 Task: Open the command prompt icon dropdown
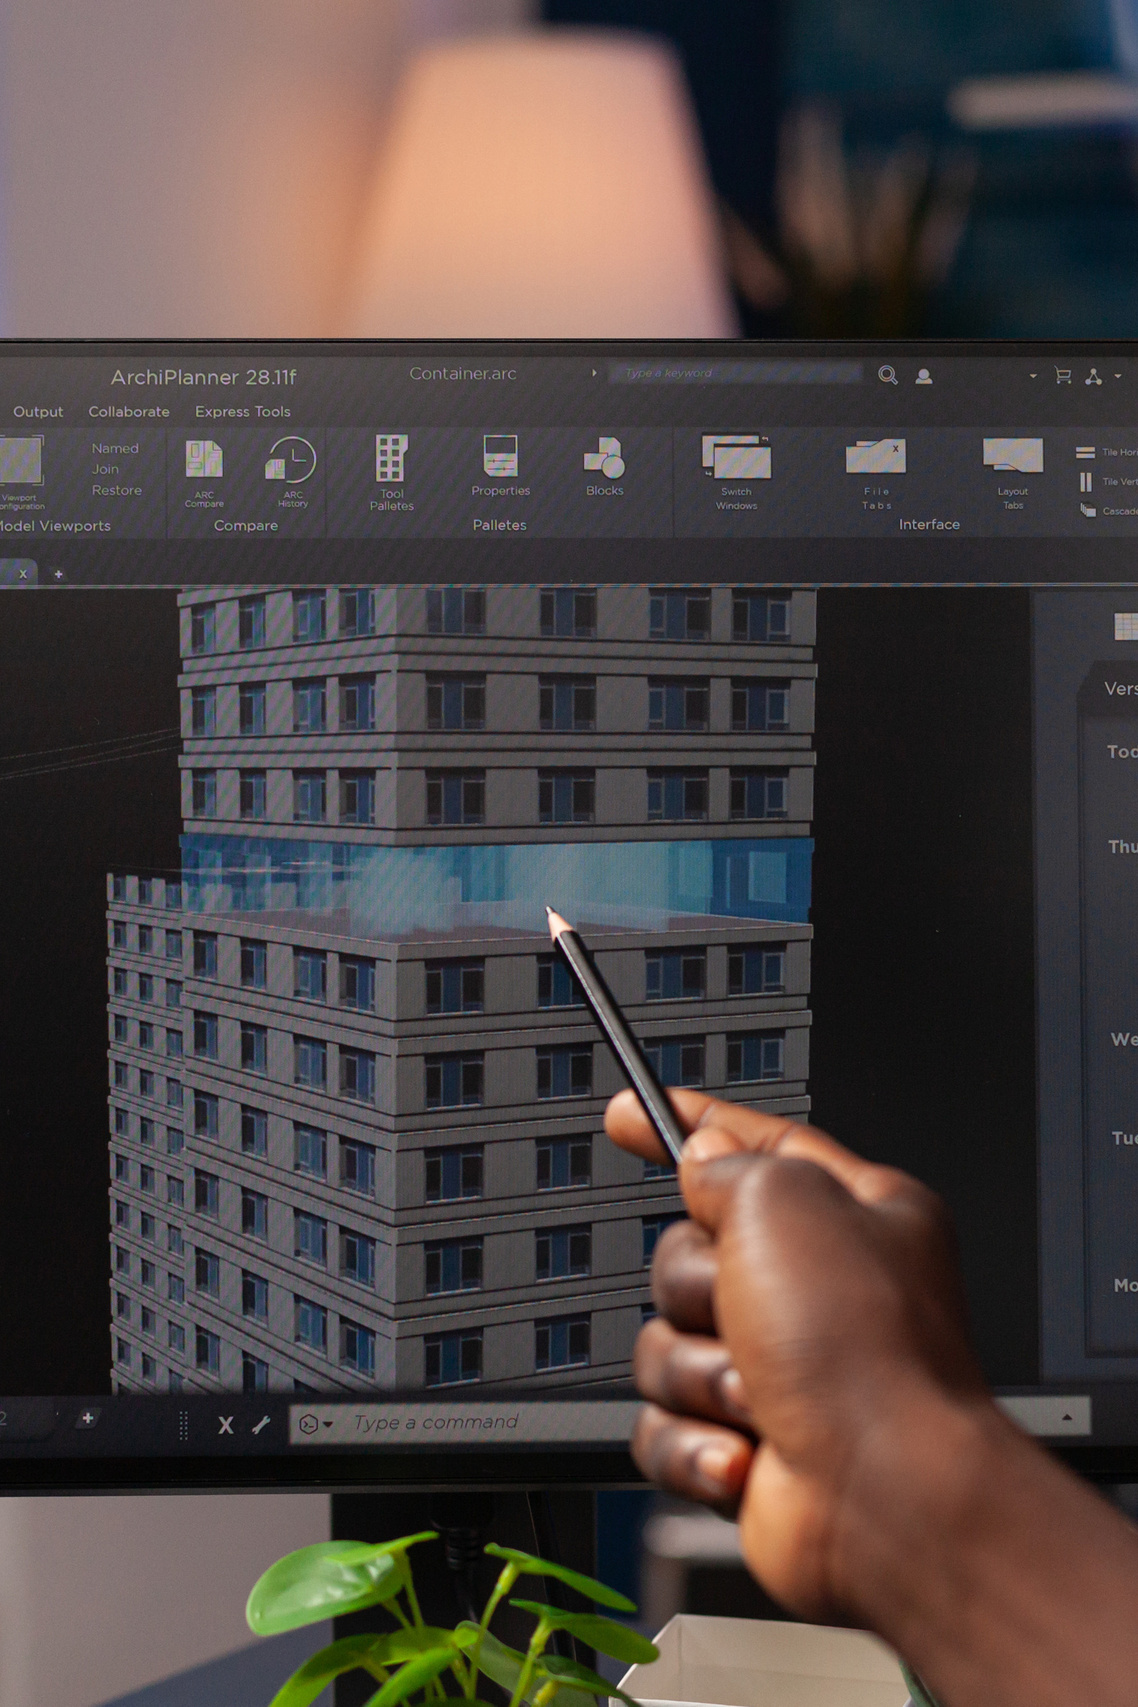click(x=316, y=1424)
